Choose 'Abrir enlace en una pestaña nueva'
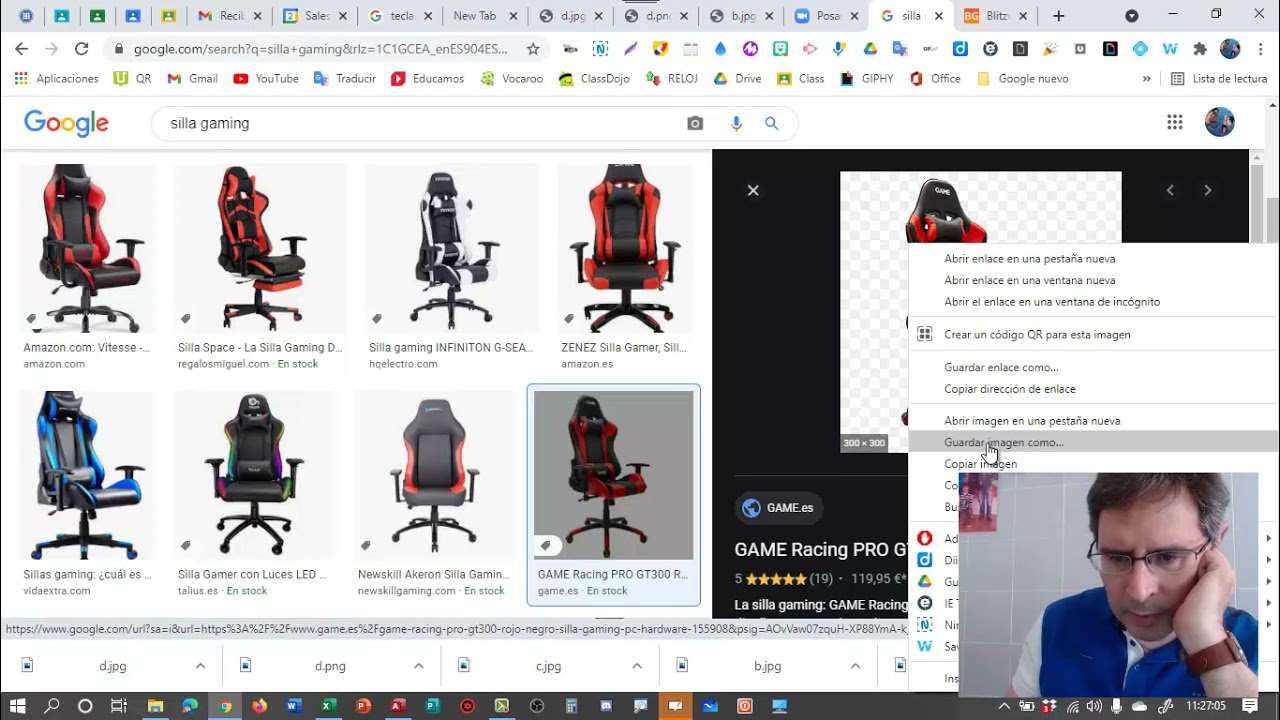This screenshot has width=1280, height=720. [x=1093, y=259]
